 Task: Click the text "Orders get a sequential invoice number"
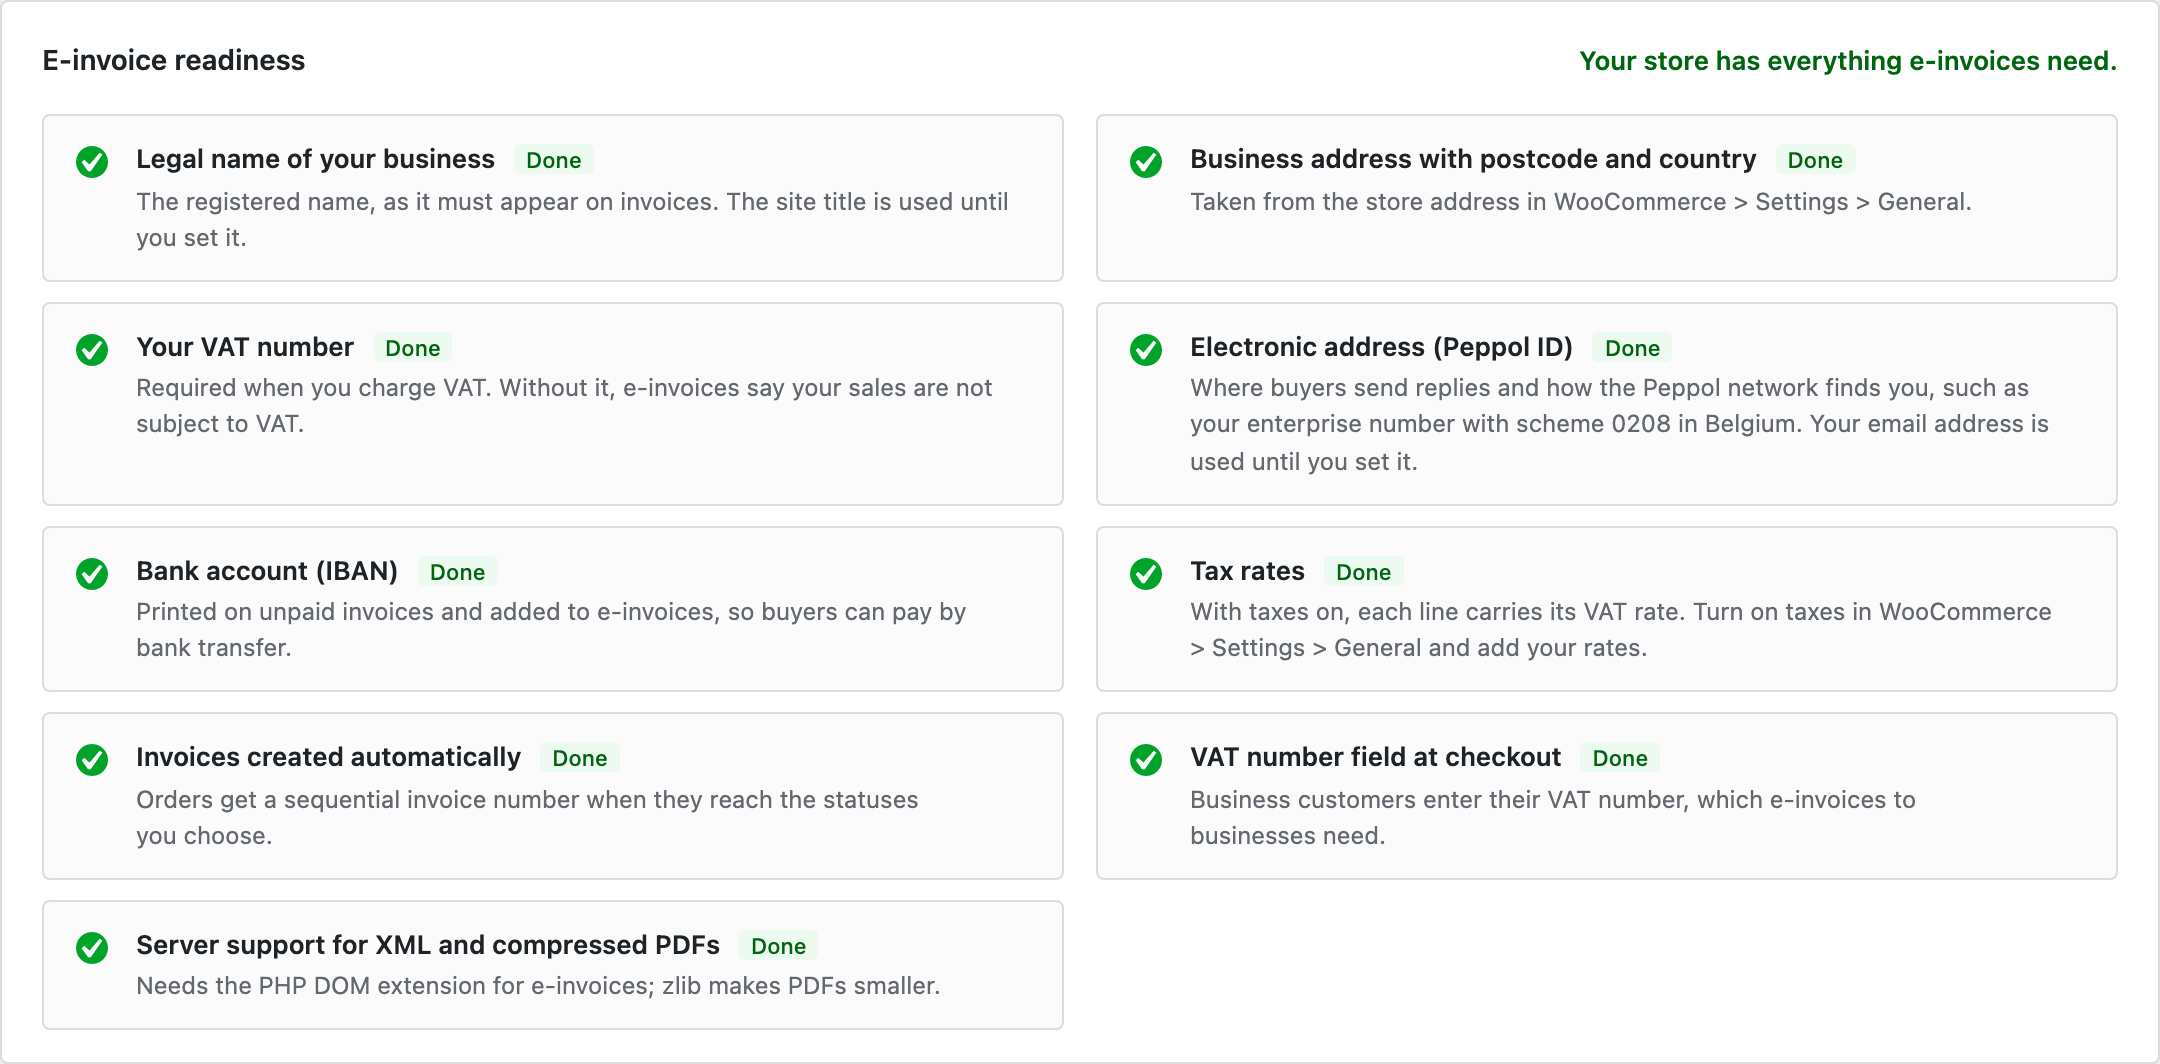527,818
